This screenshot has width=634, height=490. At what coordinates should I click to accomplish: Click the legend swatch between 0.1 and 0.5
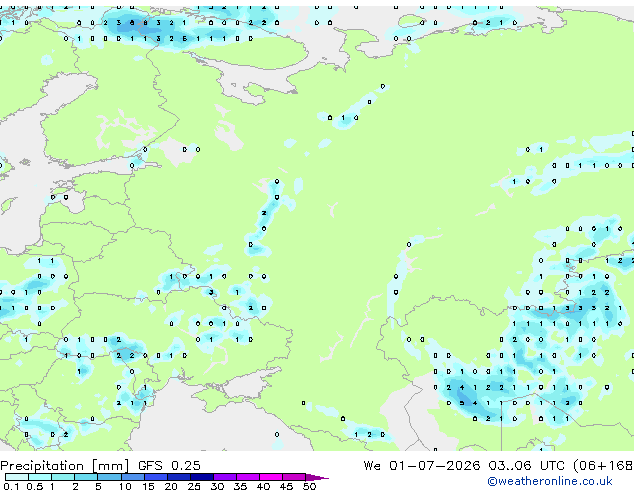tap(17, 477)
